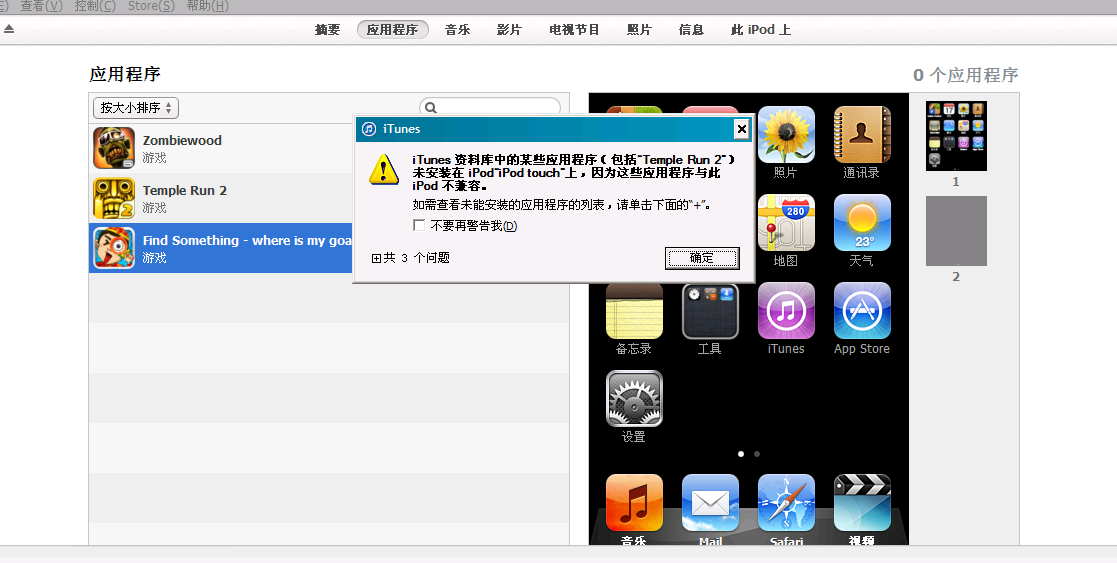Open the 帮助(H) menu
This screenshot has width=1117, height=563.
207,6
